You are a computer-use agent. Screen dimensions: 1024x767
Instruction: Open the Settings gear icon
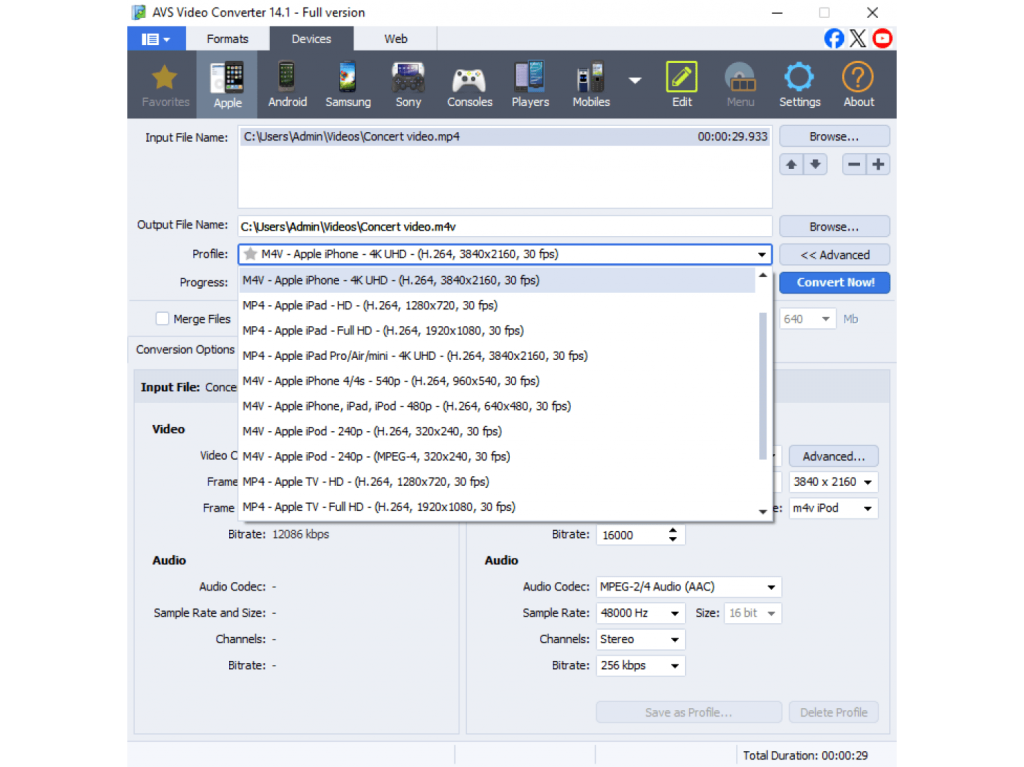coord(799,85)
